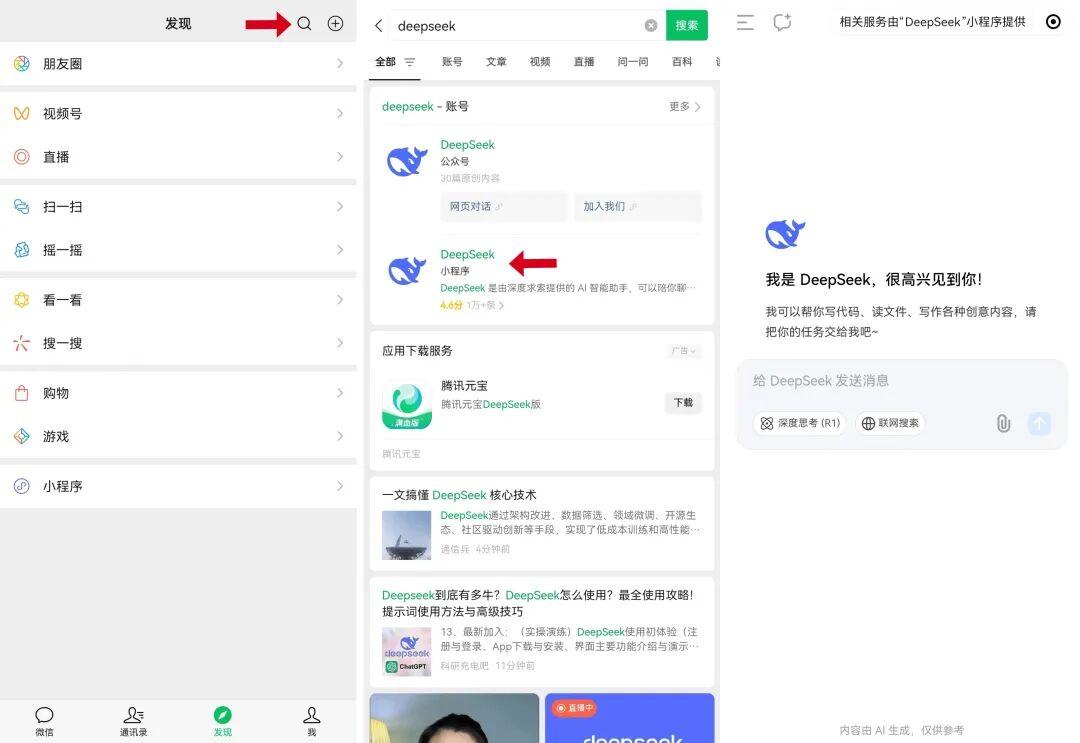Go back from the search page

tap(378, 26)
